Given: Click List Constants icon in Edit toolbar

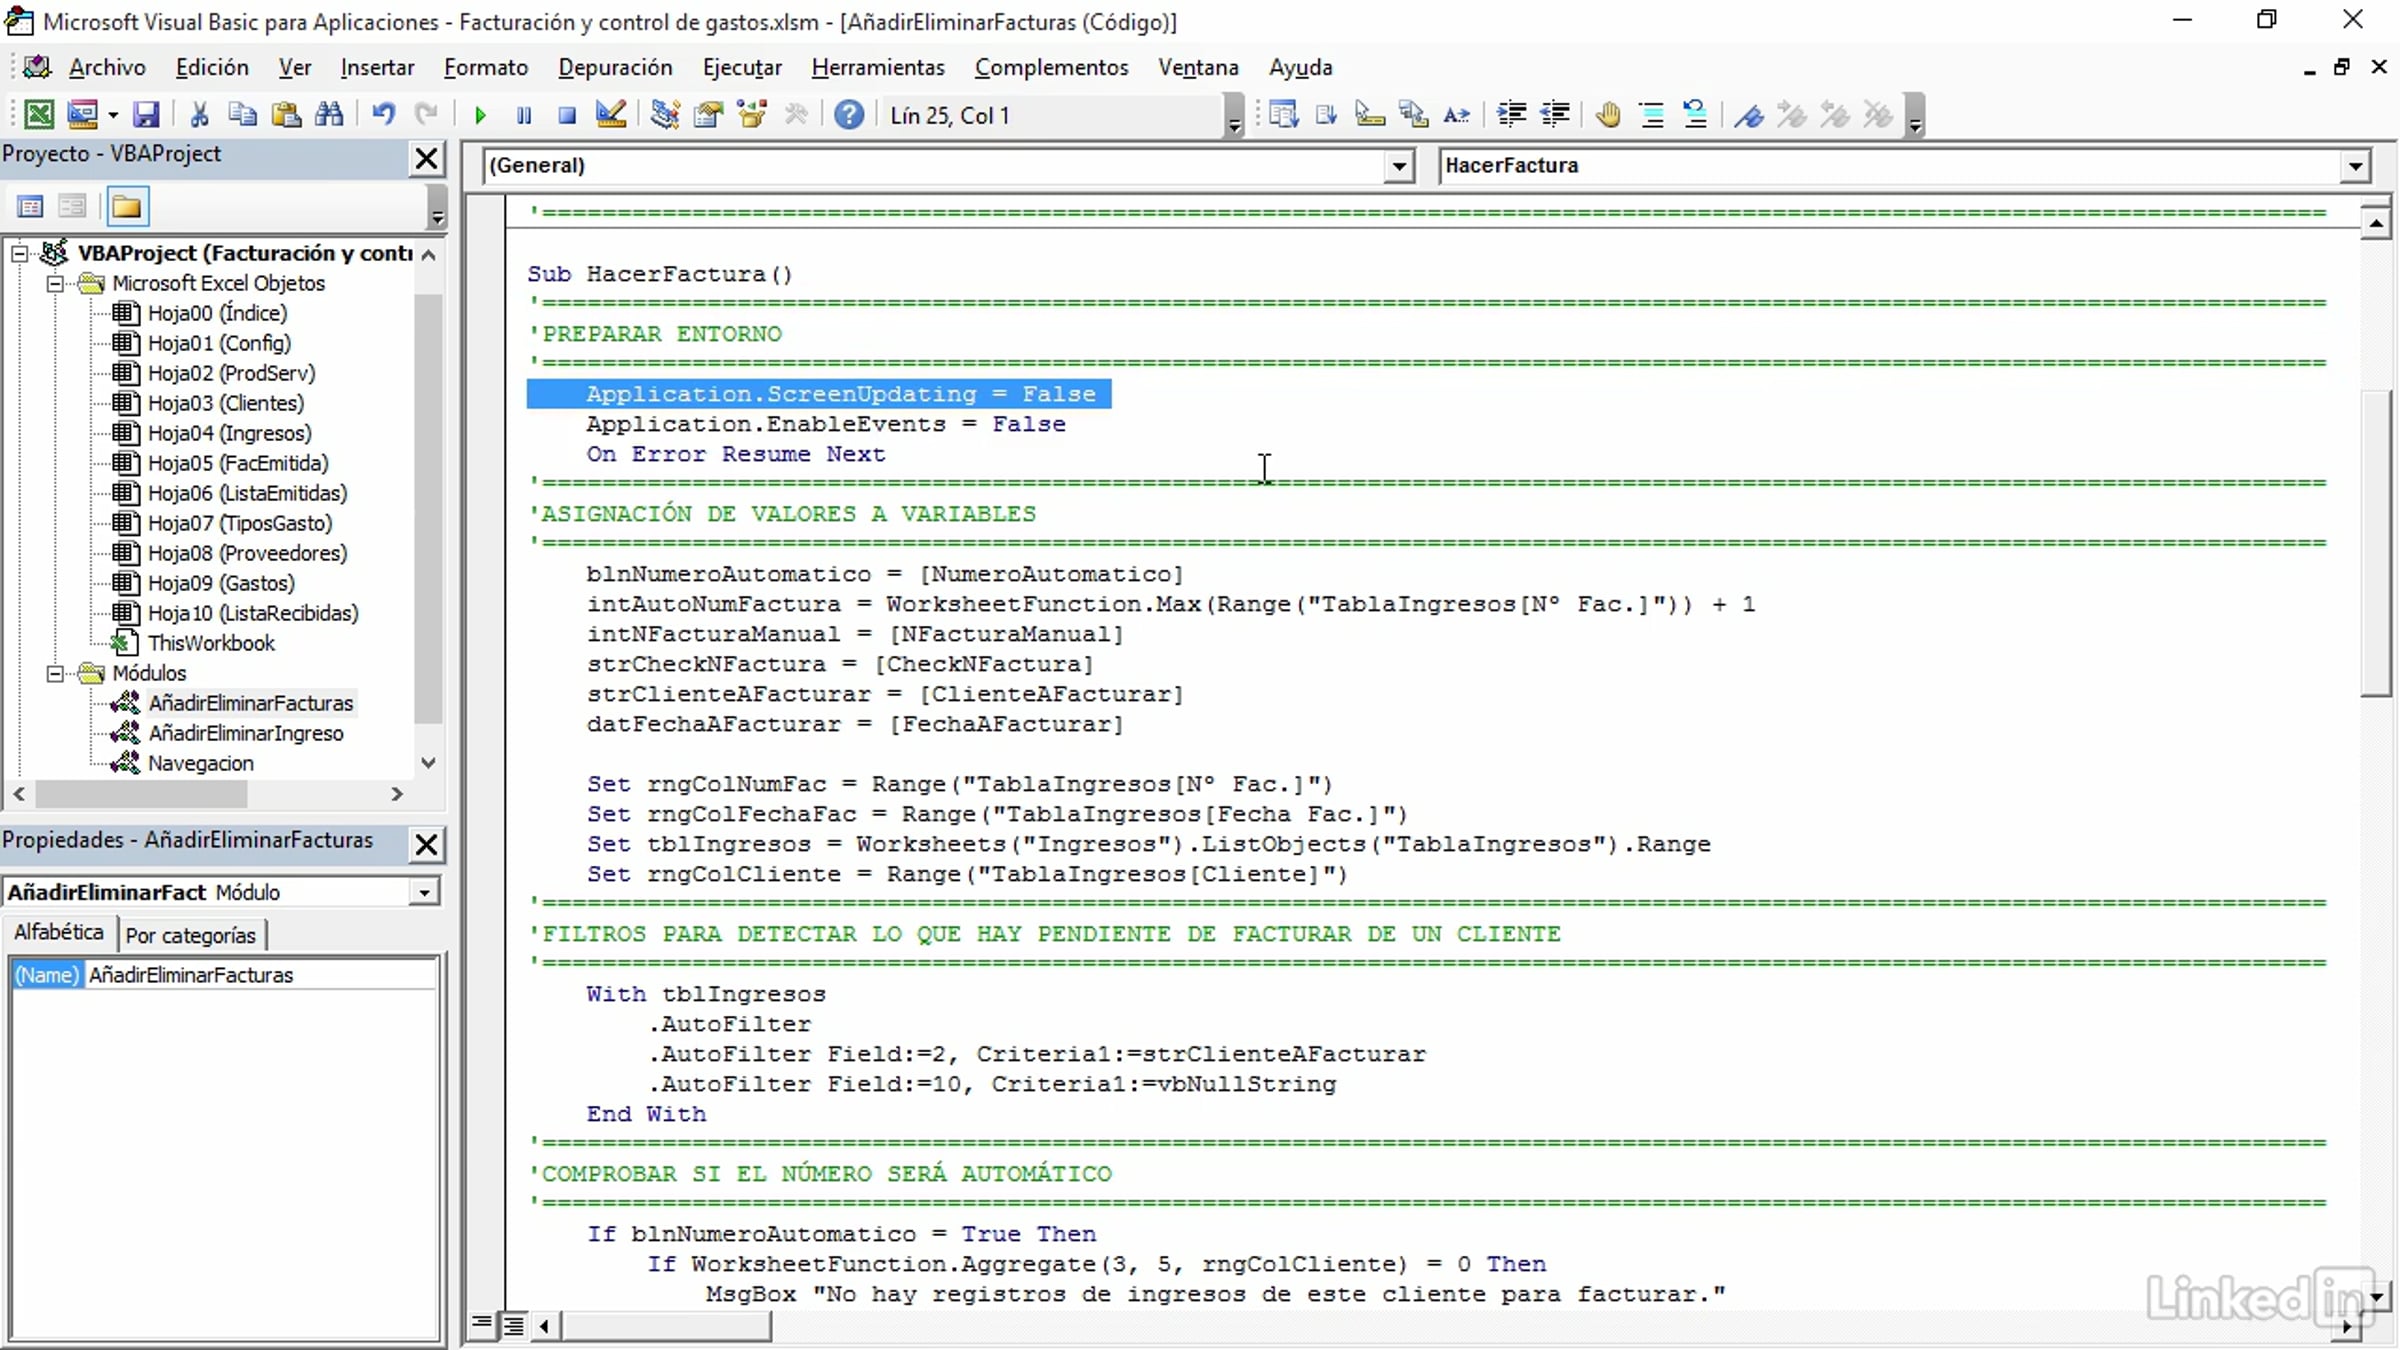Looking at the screenshot, I should 1327,115.
